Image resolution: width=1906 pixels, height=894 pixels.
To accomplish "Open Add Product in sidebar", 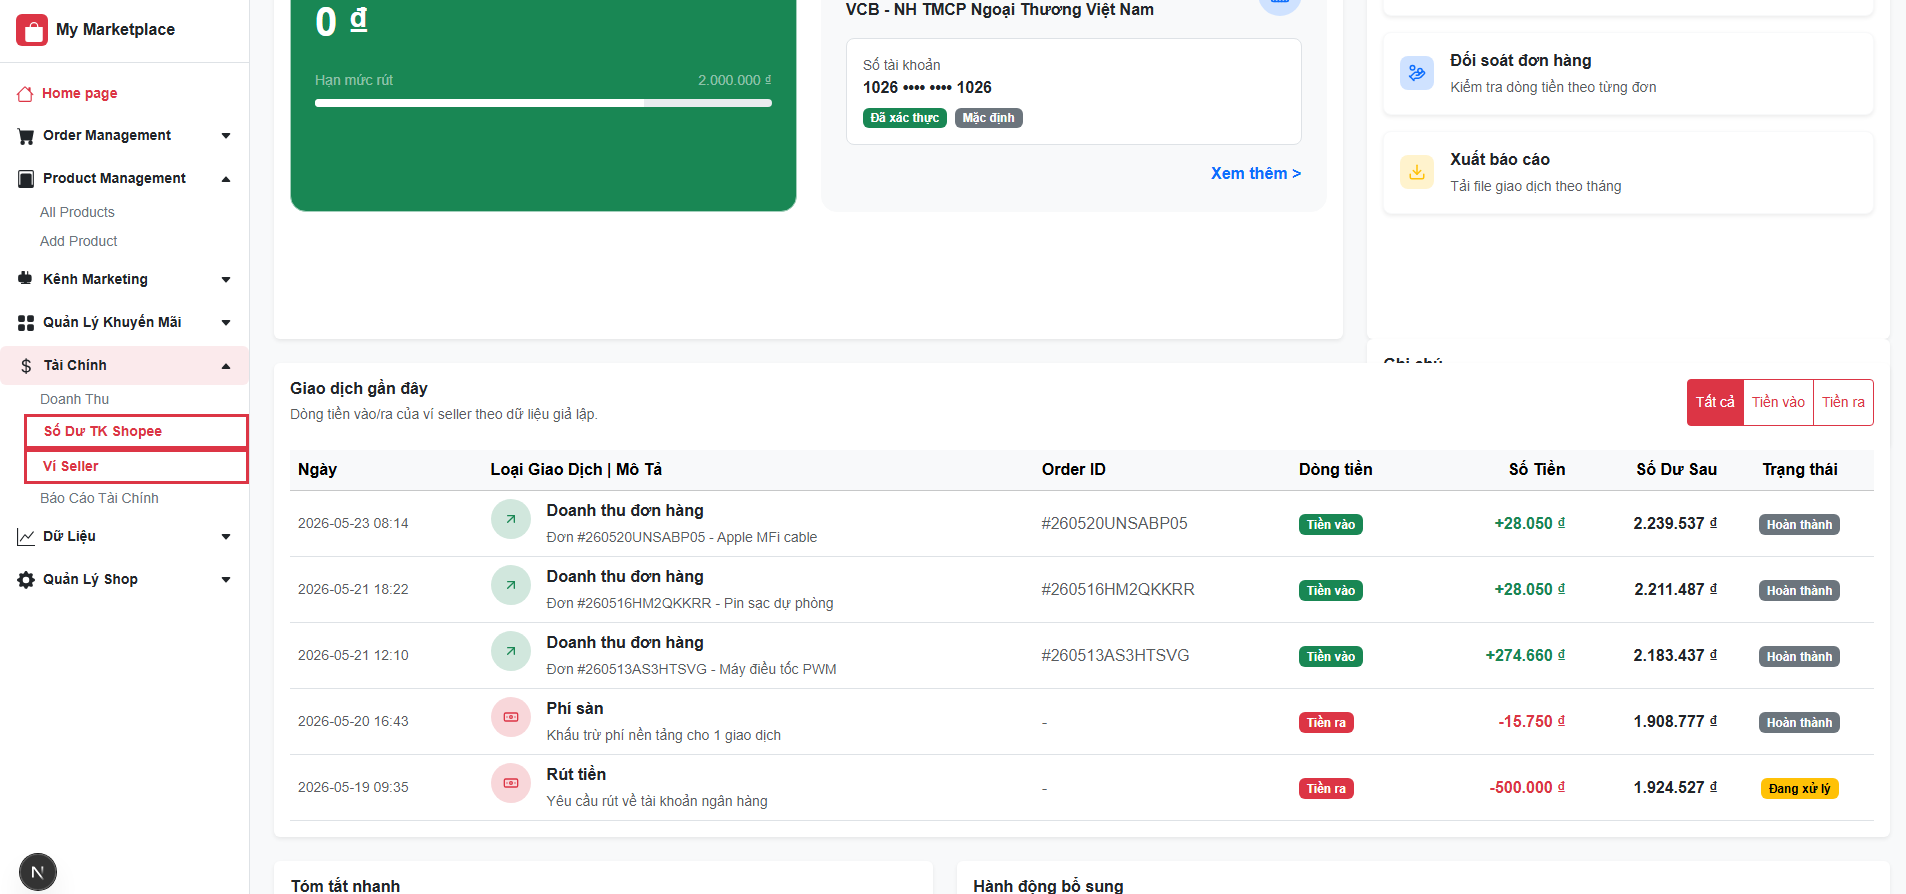I will 79,241.
